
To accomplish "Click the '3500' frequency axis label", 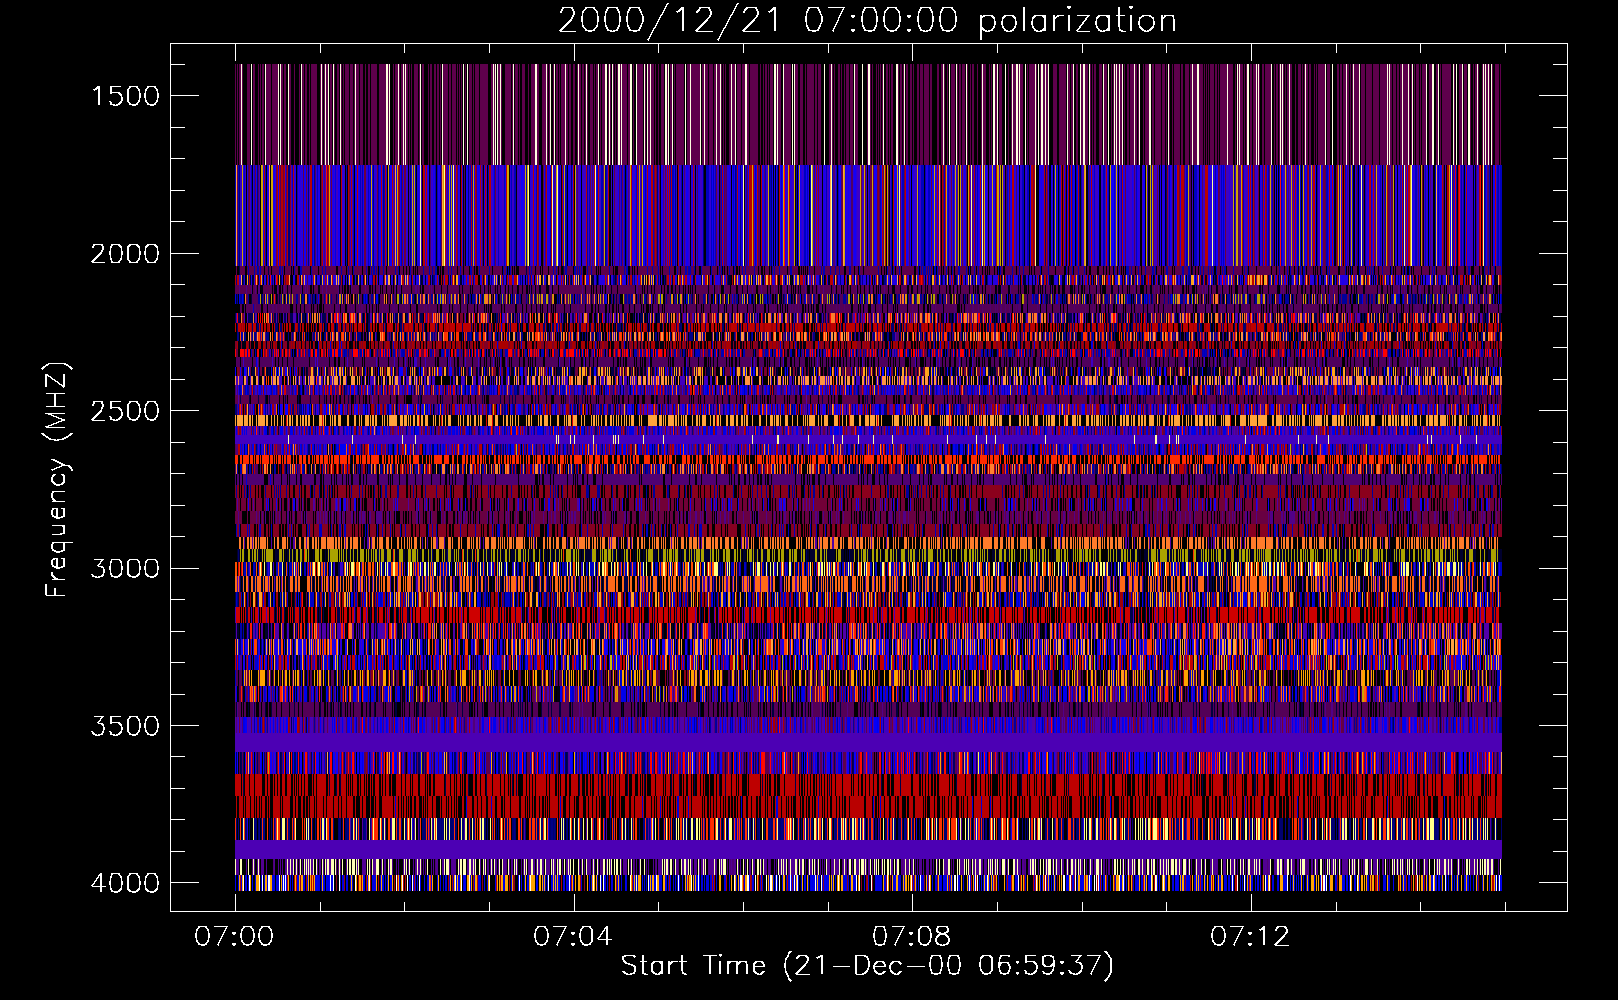I will 125,726.
